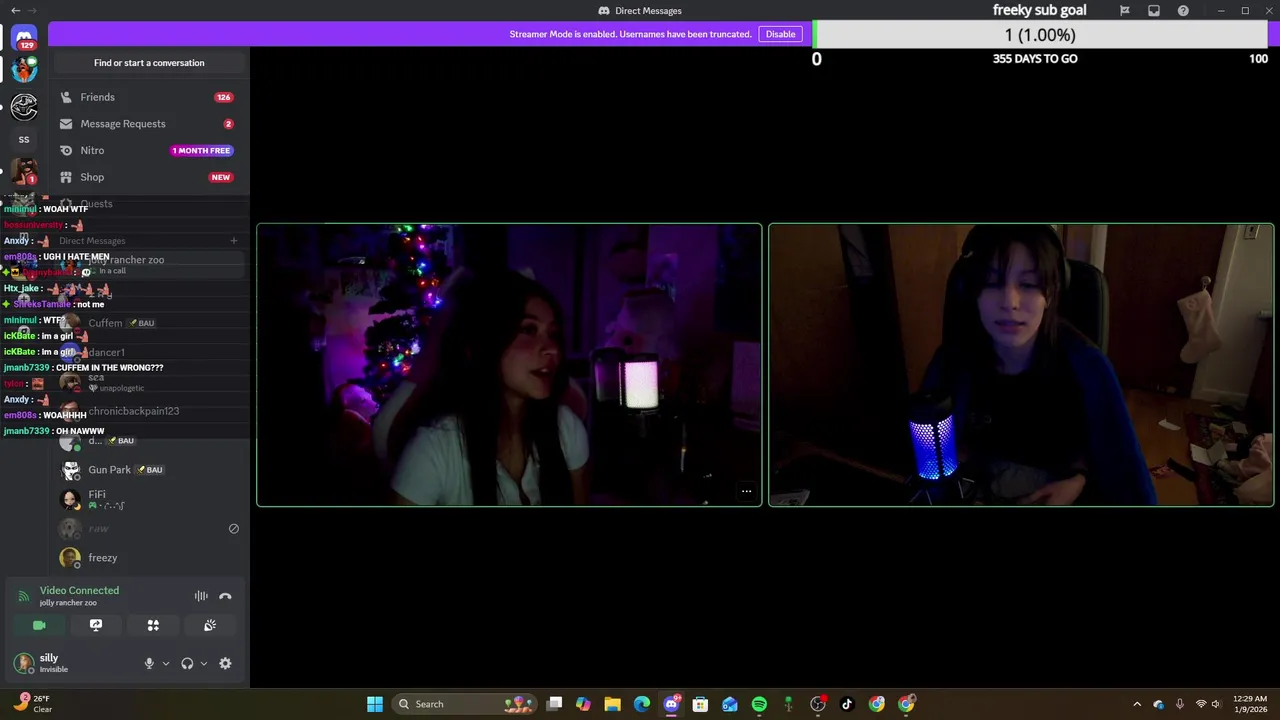Open the freezy direct message
1280x720 pixels.
[147, 558]
